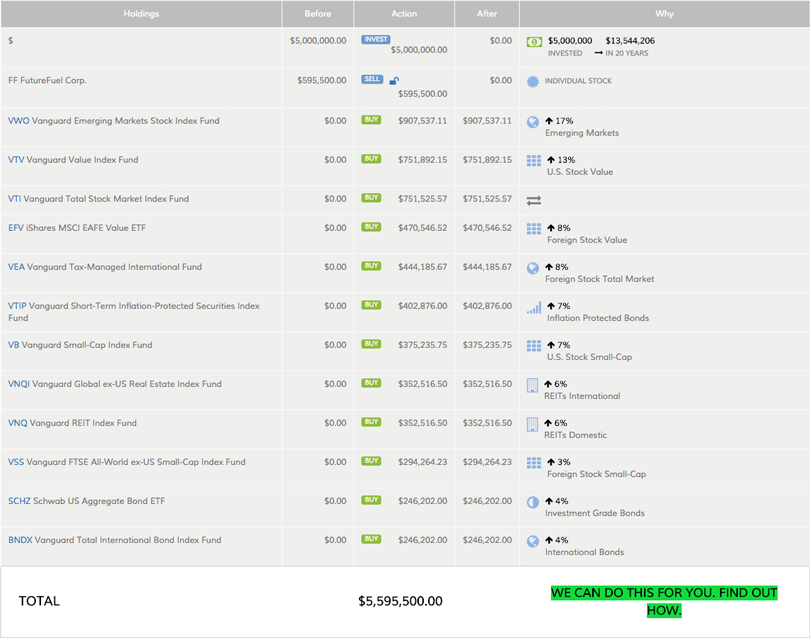Viewport: 810px width, 638px height.
Task: Click the Why column header
Action: (x=664, y=14)
